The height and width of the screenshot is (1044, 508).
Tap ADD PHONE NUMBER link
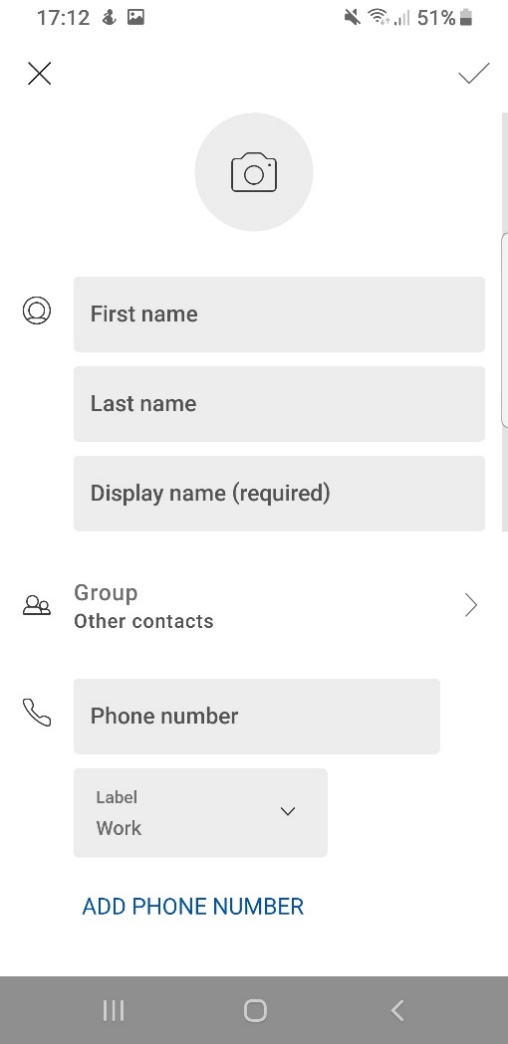[193, 906]
